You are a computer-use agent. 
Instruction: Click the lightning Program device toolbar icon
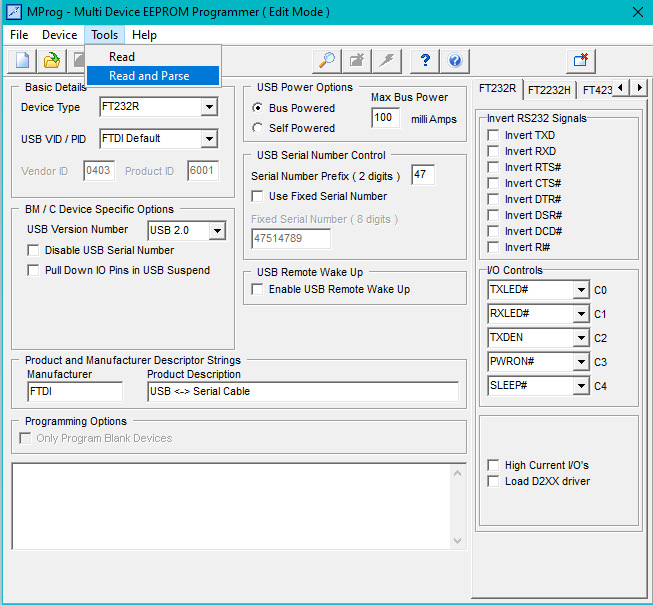[x=387, y=61]
